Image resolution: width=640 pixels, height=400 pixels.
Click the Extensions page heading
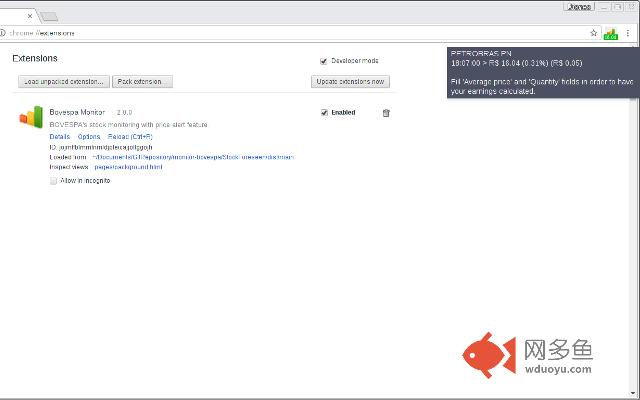tap(35, 58)
